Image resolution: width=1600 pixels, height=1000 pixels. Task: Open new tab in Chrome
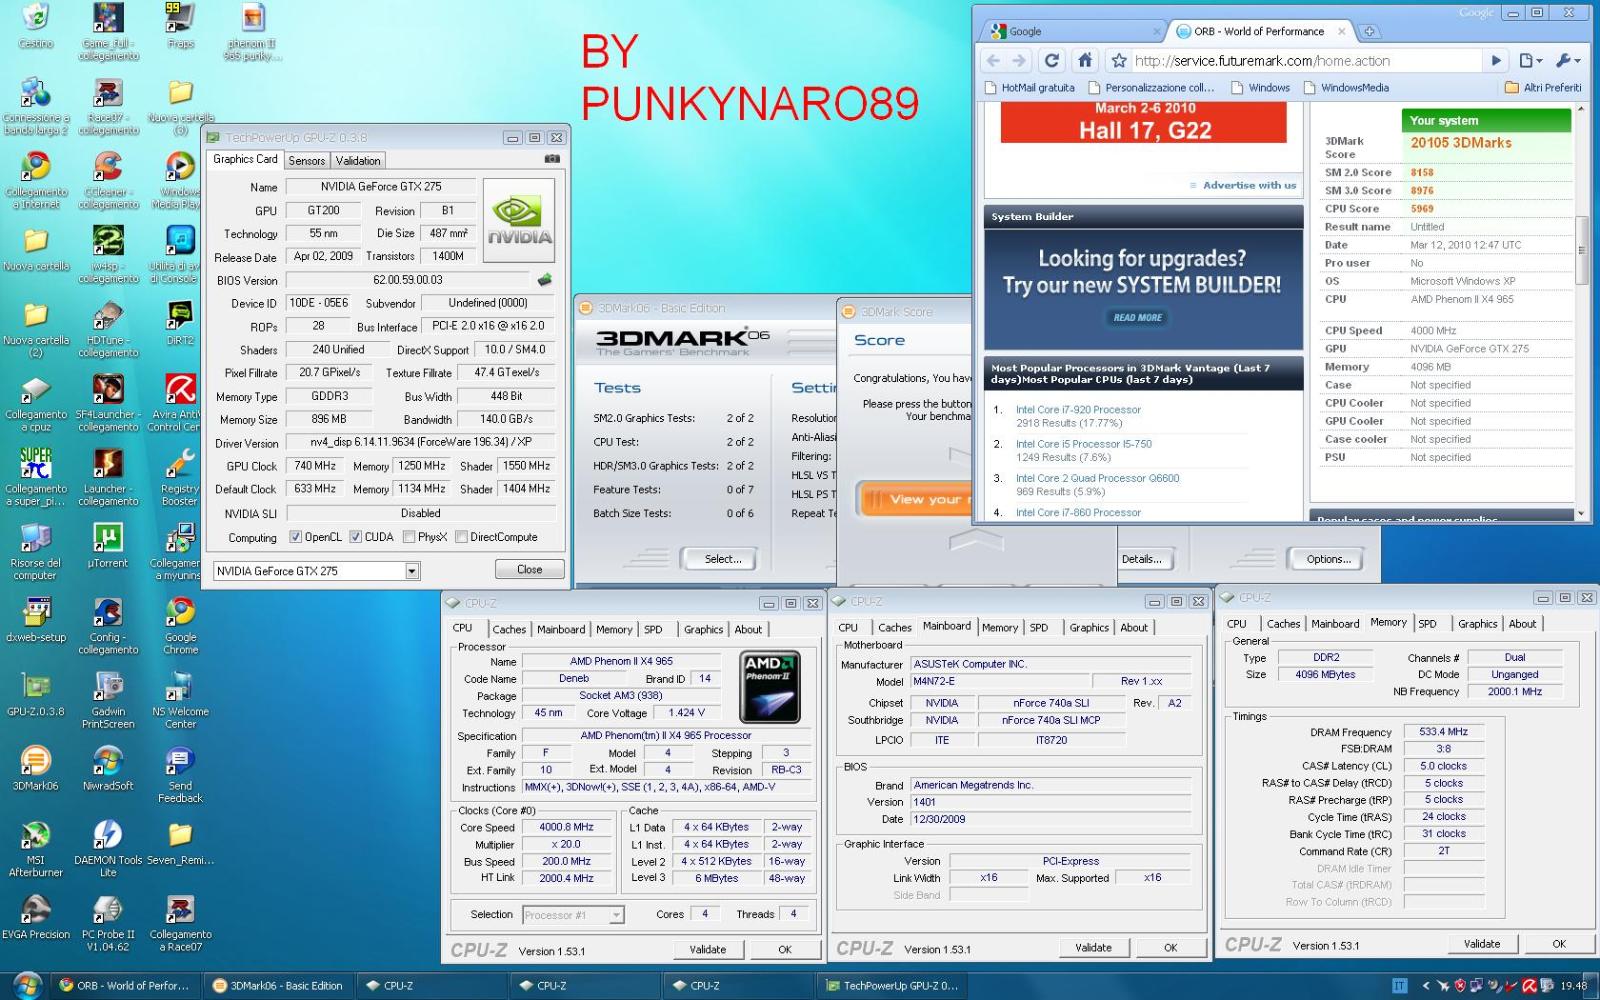(x=1369, y=31)
